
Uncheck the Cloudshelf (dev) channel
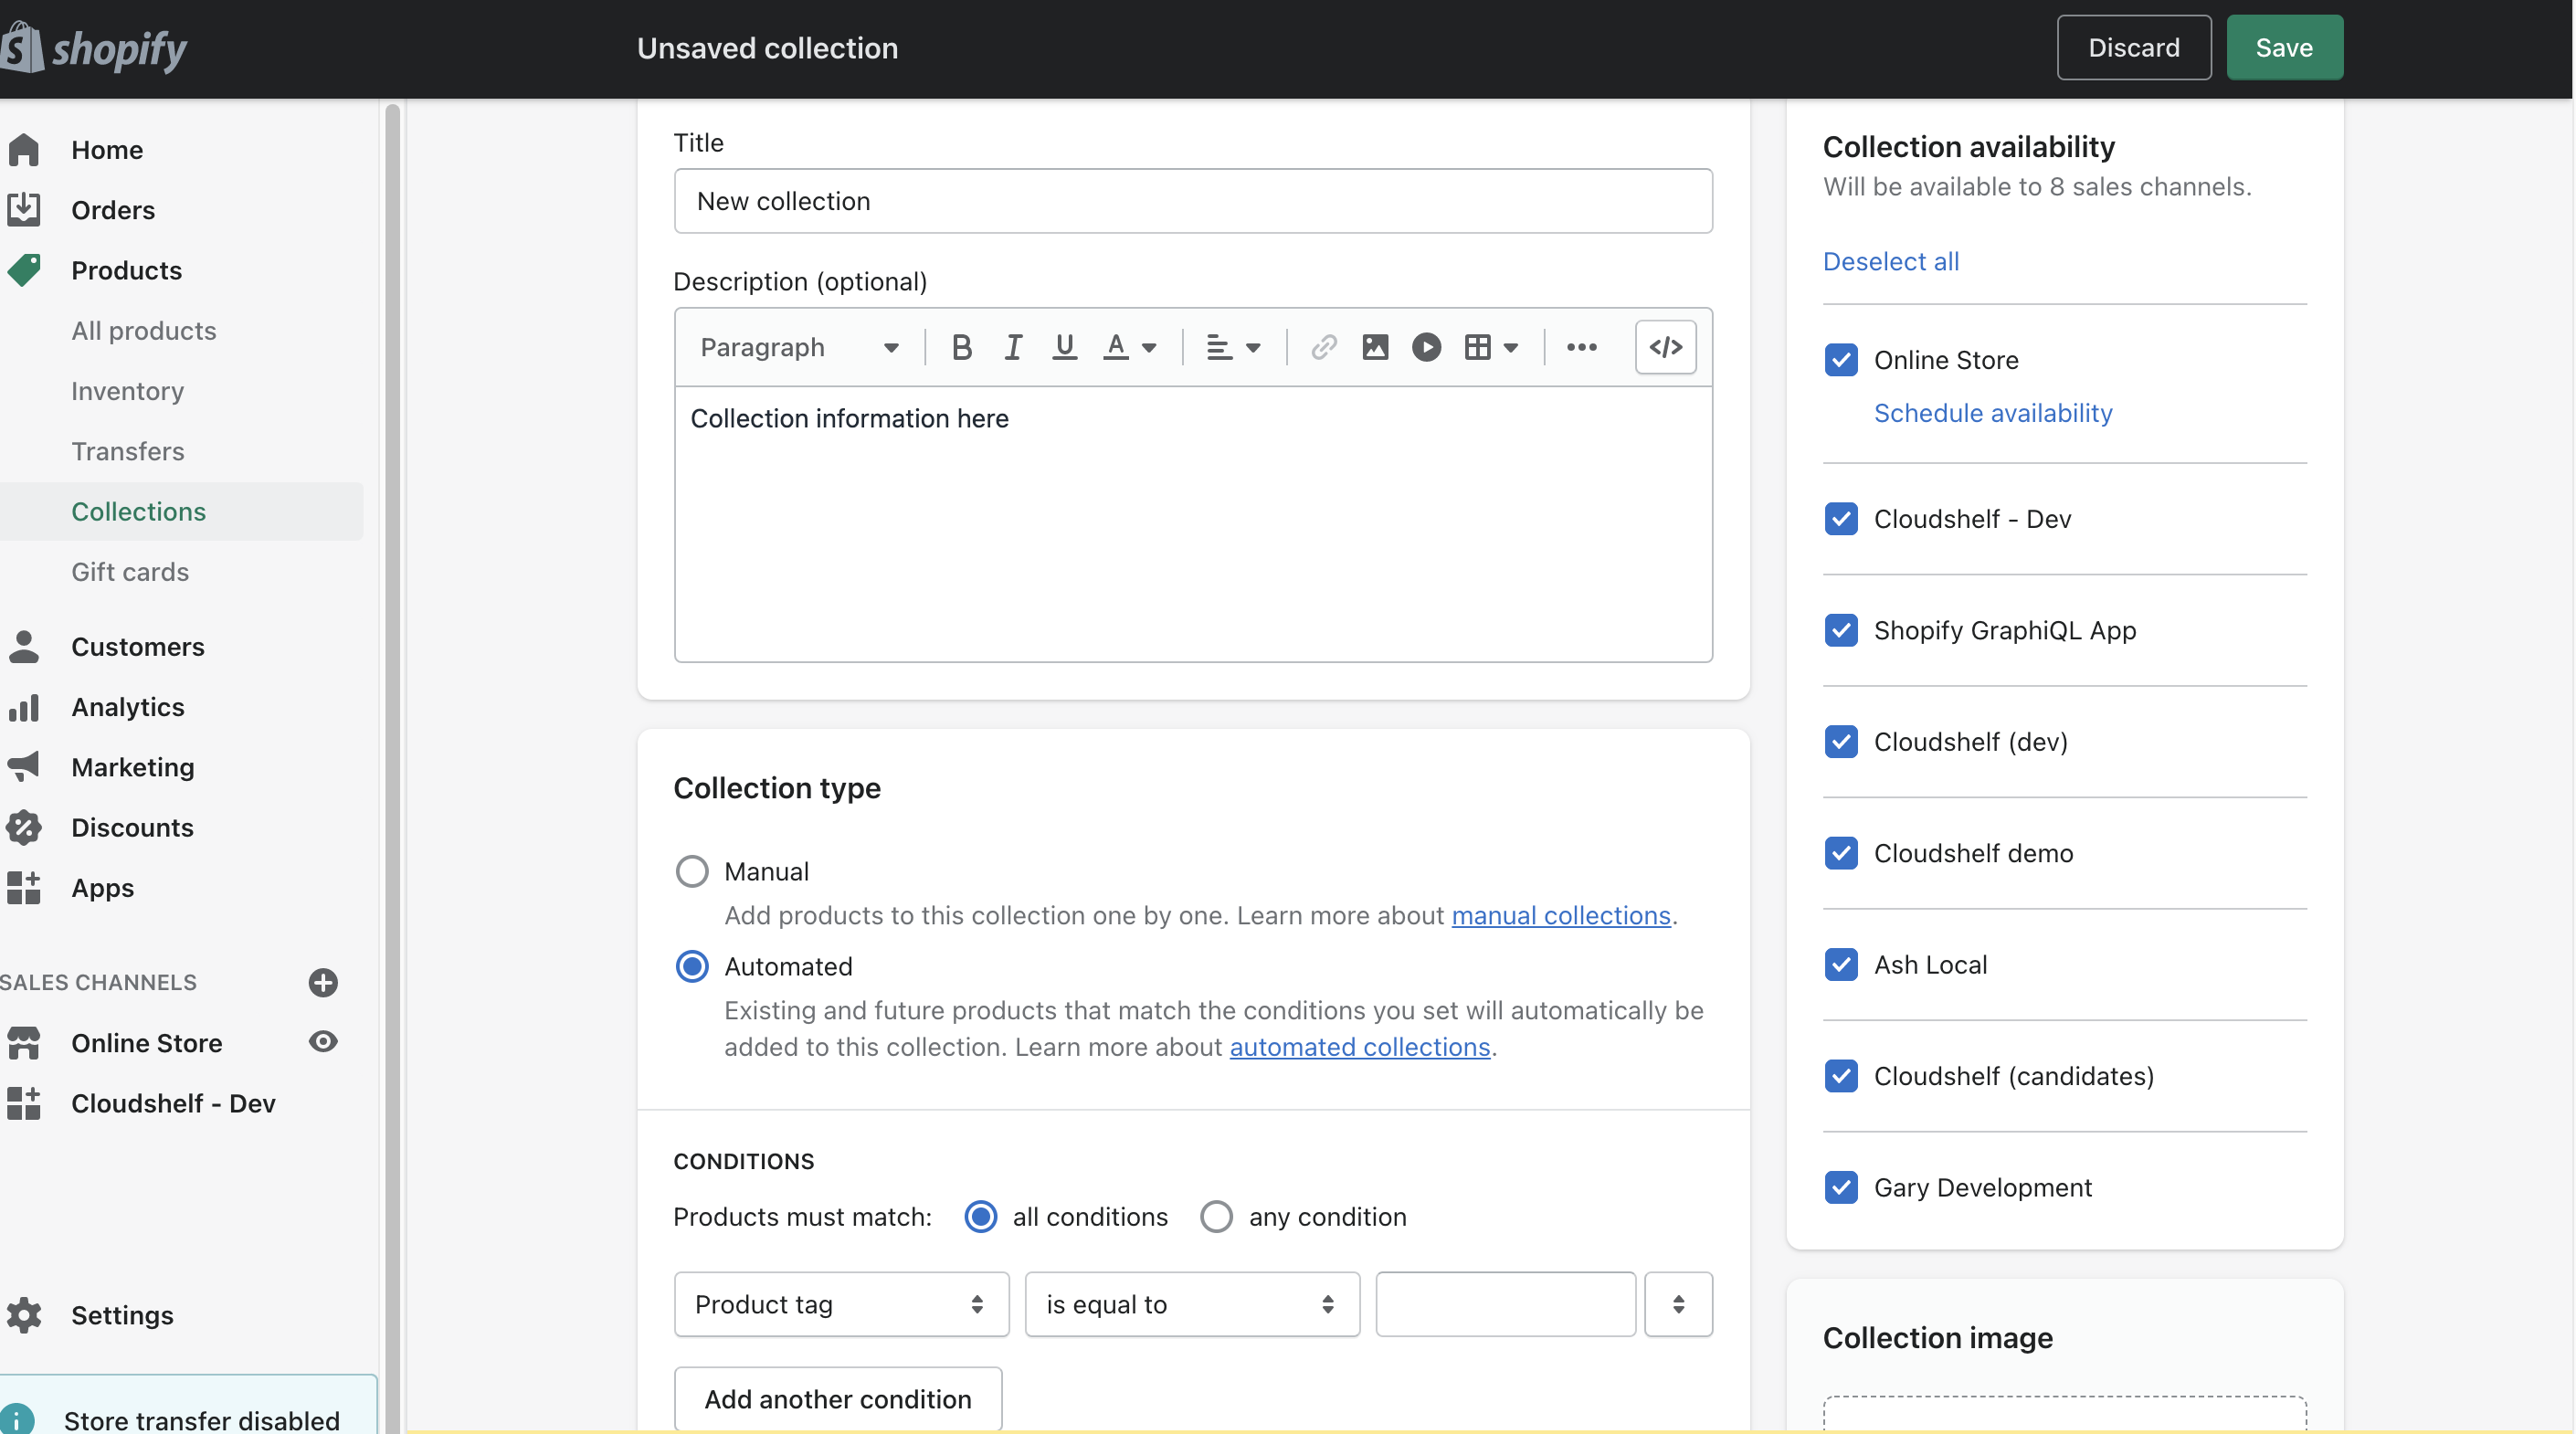1841,742
